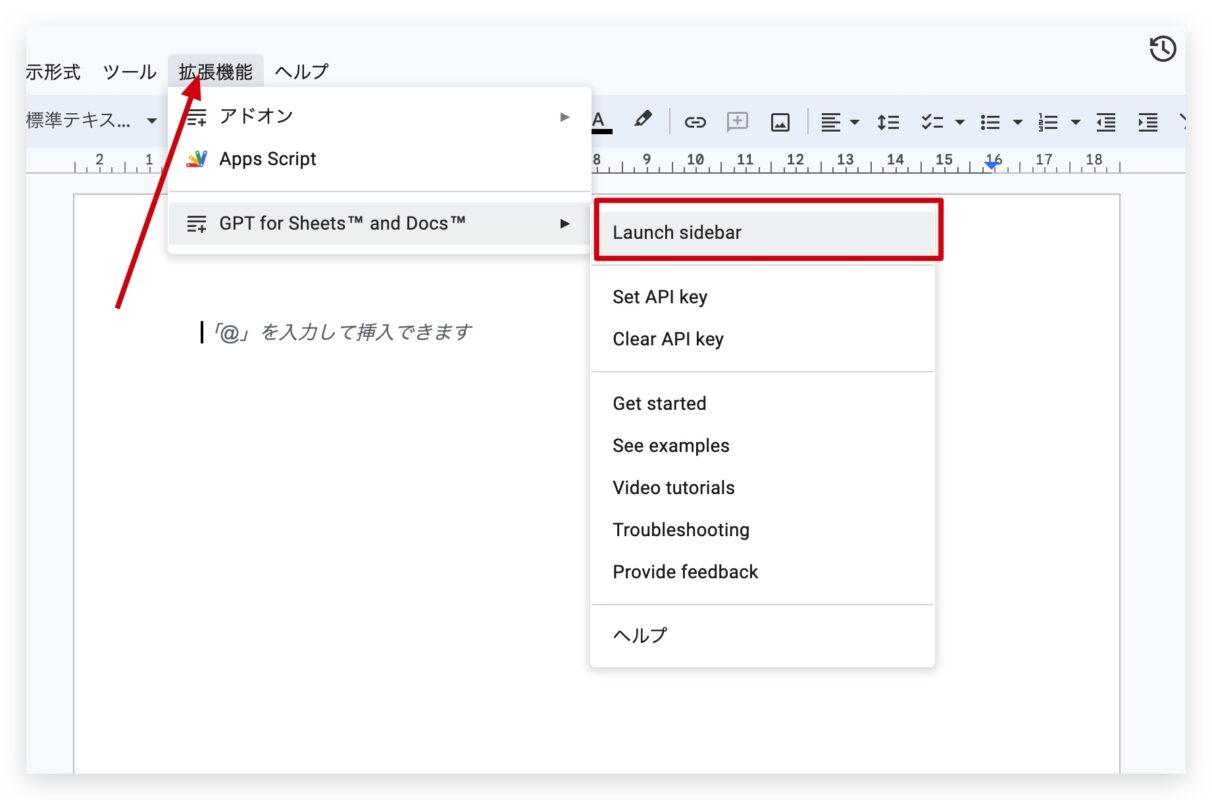Insert a link with the chain icon

point(695,122)
